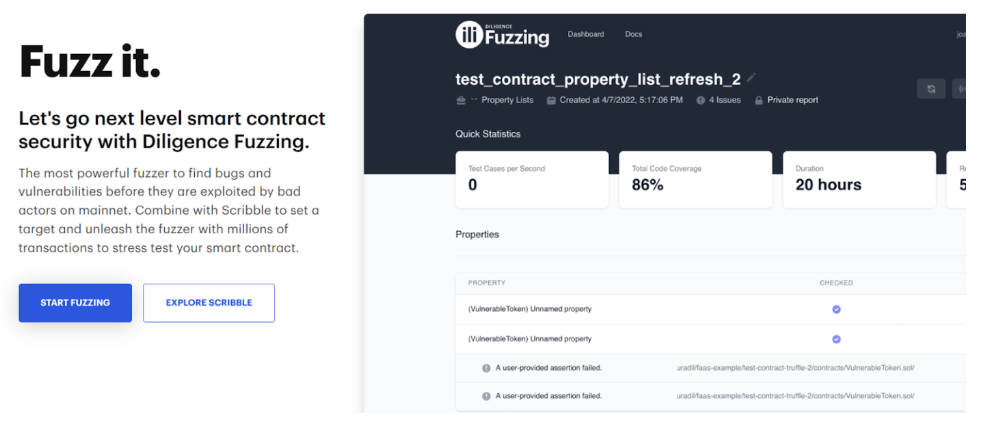Click the icon left of Property Lists
Viewport: 997px width, 427px height.
pos(460,100)
